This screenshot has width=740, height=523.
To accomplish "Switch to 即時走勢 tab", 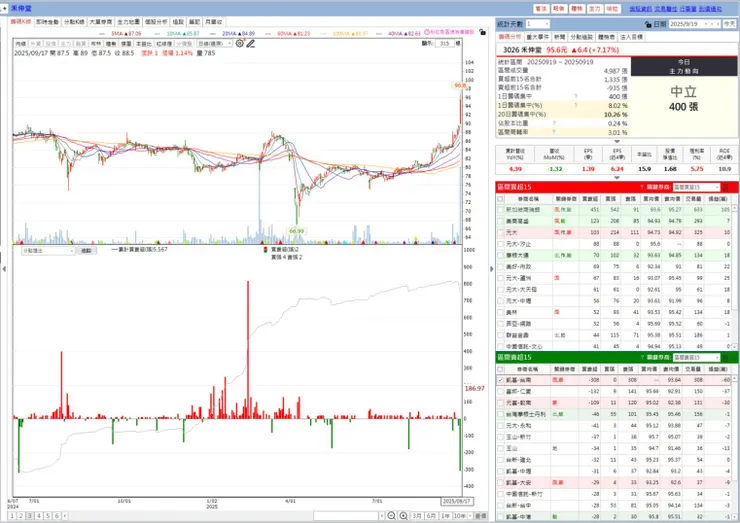I will pos(48,22).
